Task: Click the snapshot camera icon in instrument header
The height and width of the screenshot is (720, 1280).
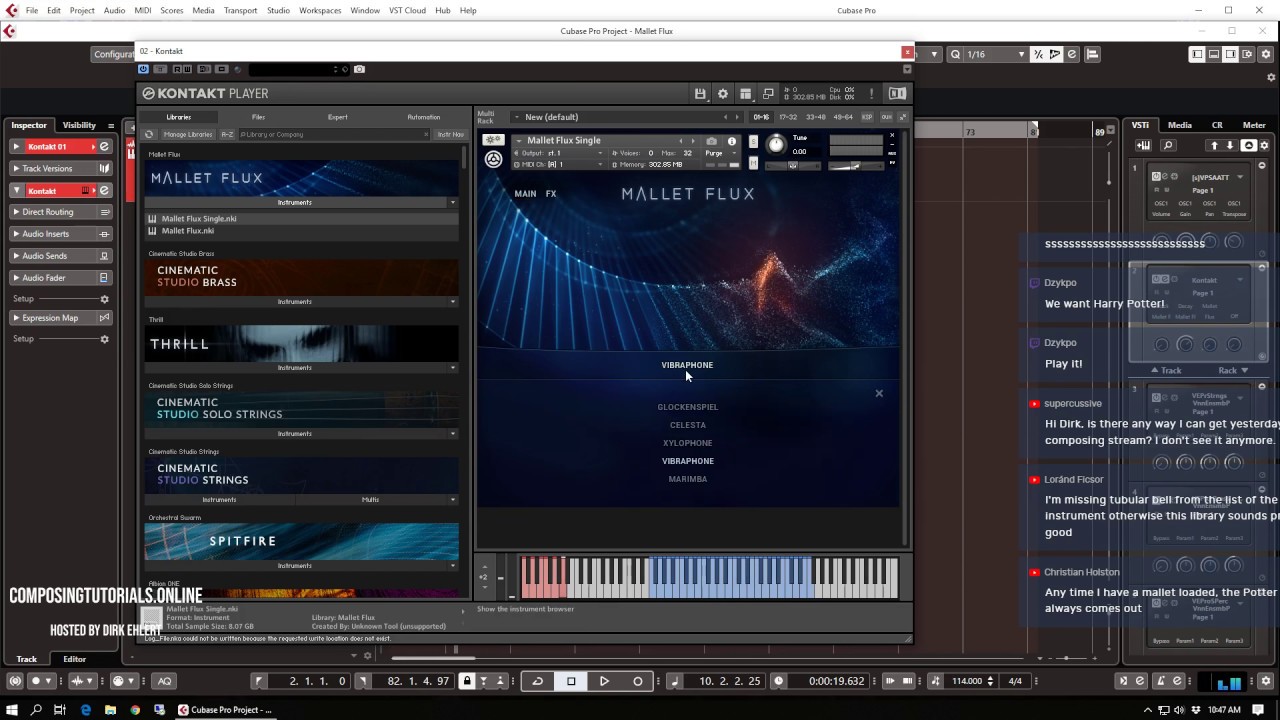Action: (711, 141)
